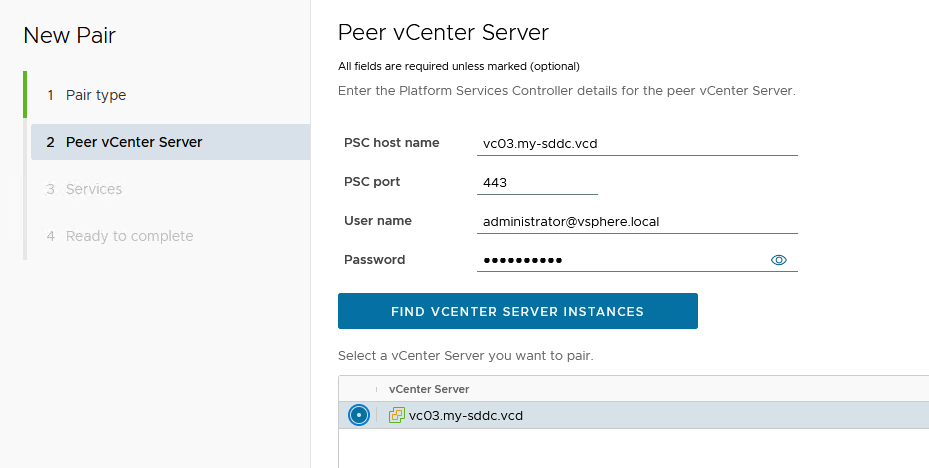
Task: Click the New Pair wizard title
Action: click(69, 36)
